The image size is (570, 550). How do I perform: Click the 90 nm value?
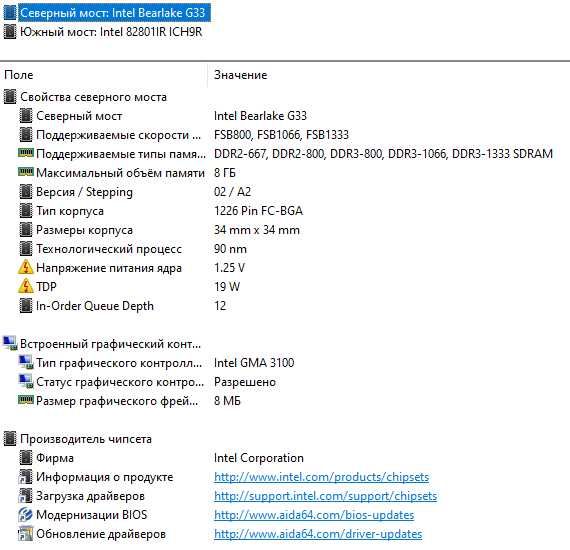click(x=230, y=249)
